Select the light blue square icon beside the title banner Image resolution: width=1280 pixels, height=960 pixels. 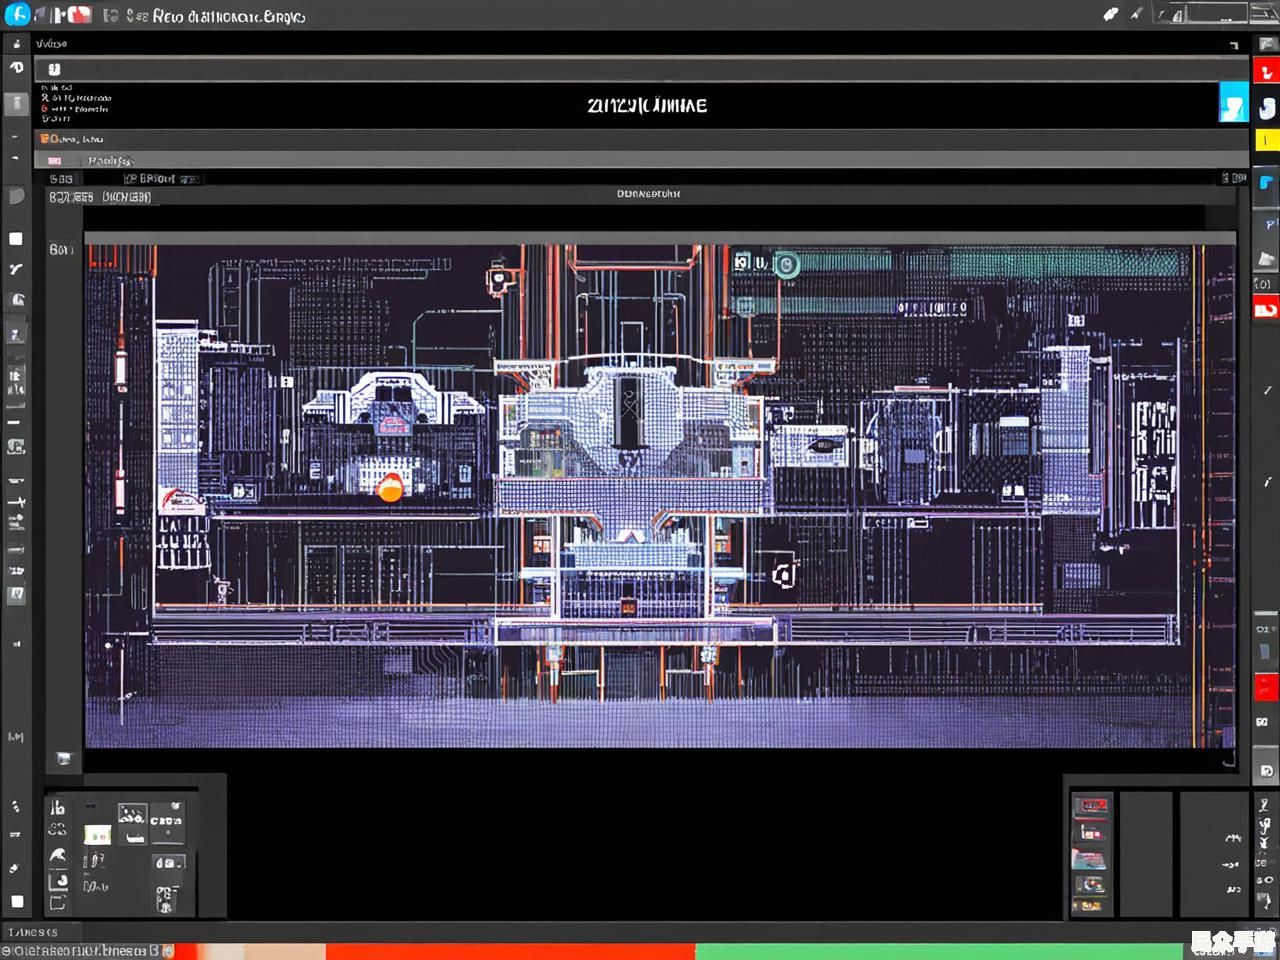(x=1233, y=103)
